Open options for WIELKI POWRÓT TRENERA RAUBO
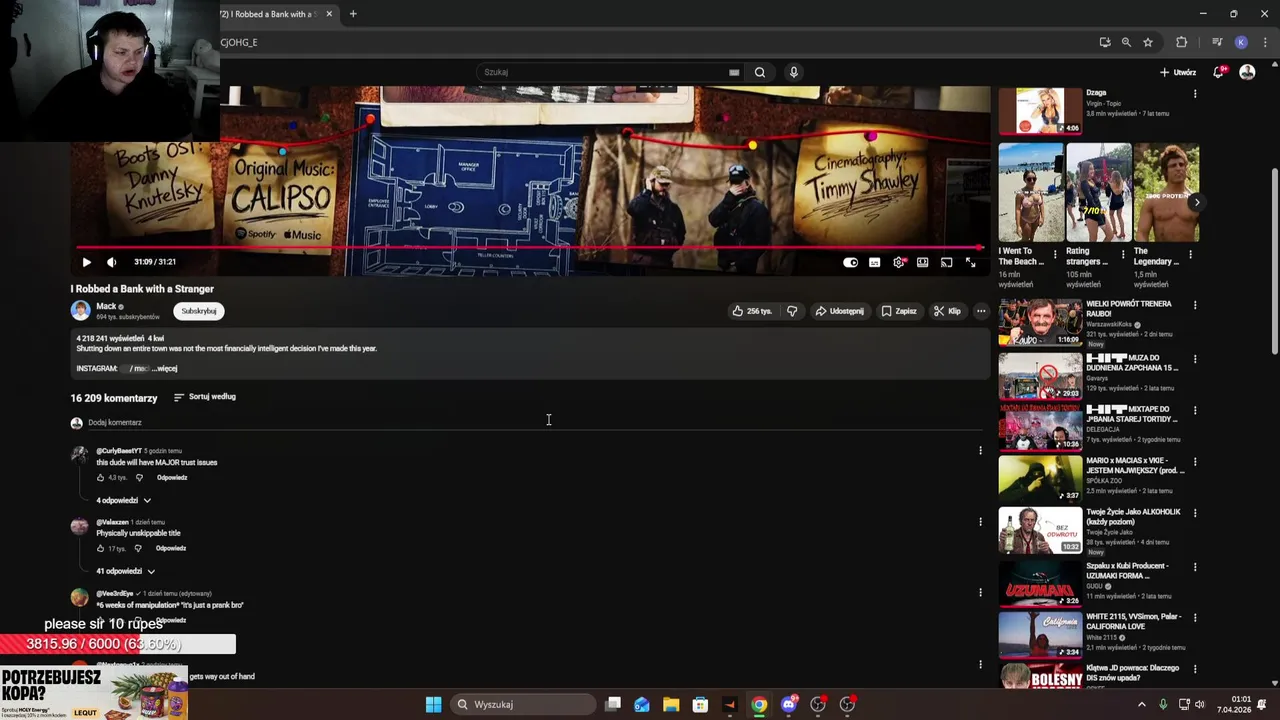The width and height of the screenshot is (1280, 720). pos(1195,306)
